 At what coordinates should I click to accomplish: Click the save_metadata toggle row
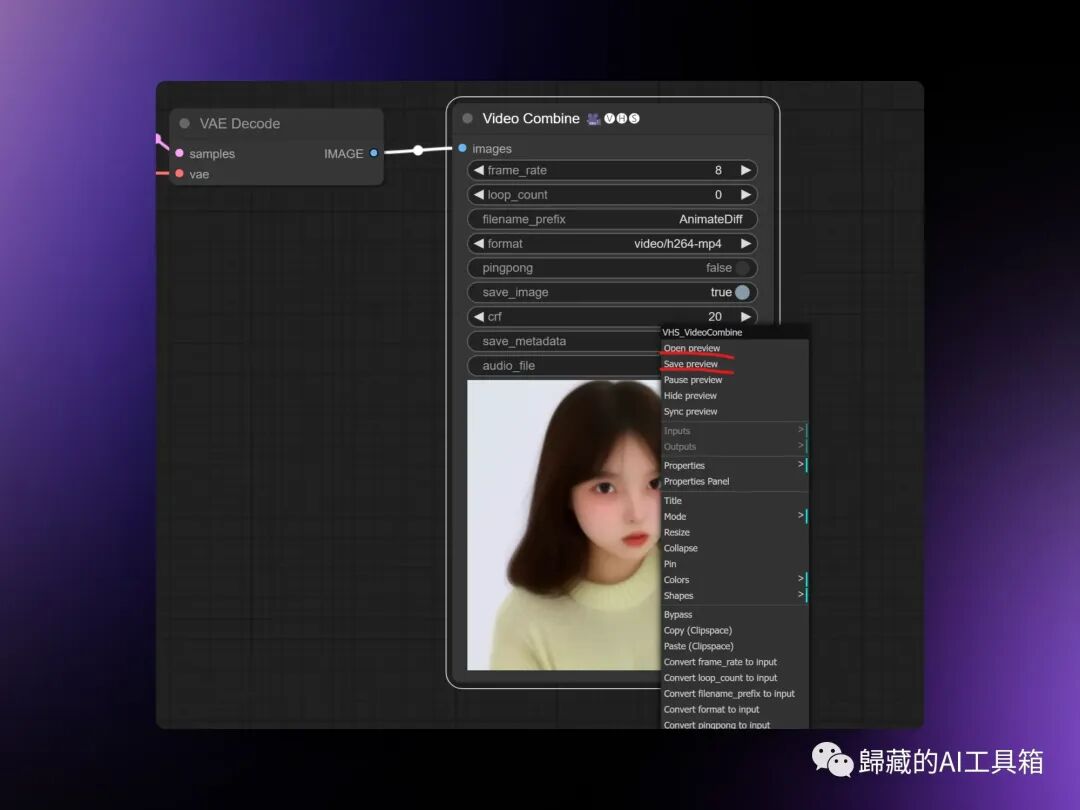(563, 341)
